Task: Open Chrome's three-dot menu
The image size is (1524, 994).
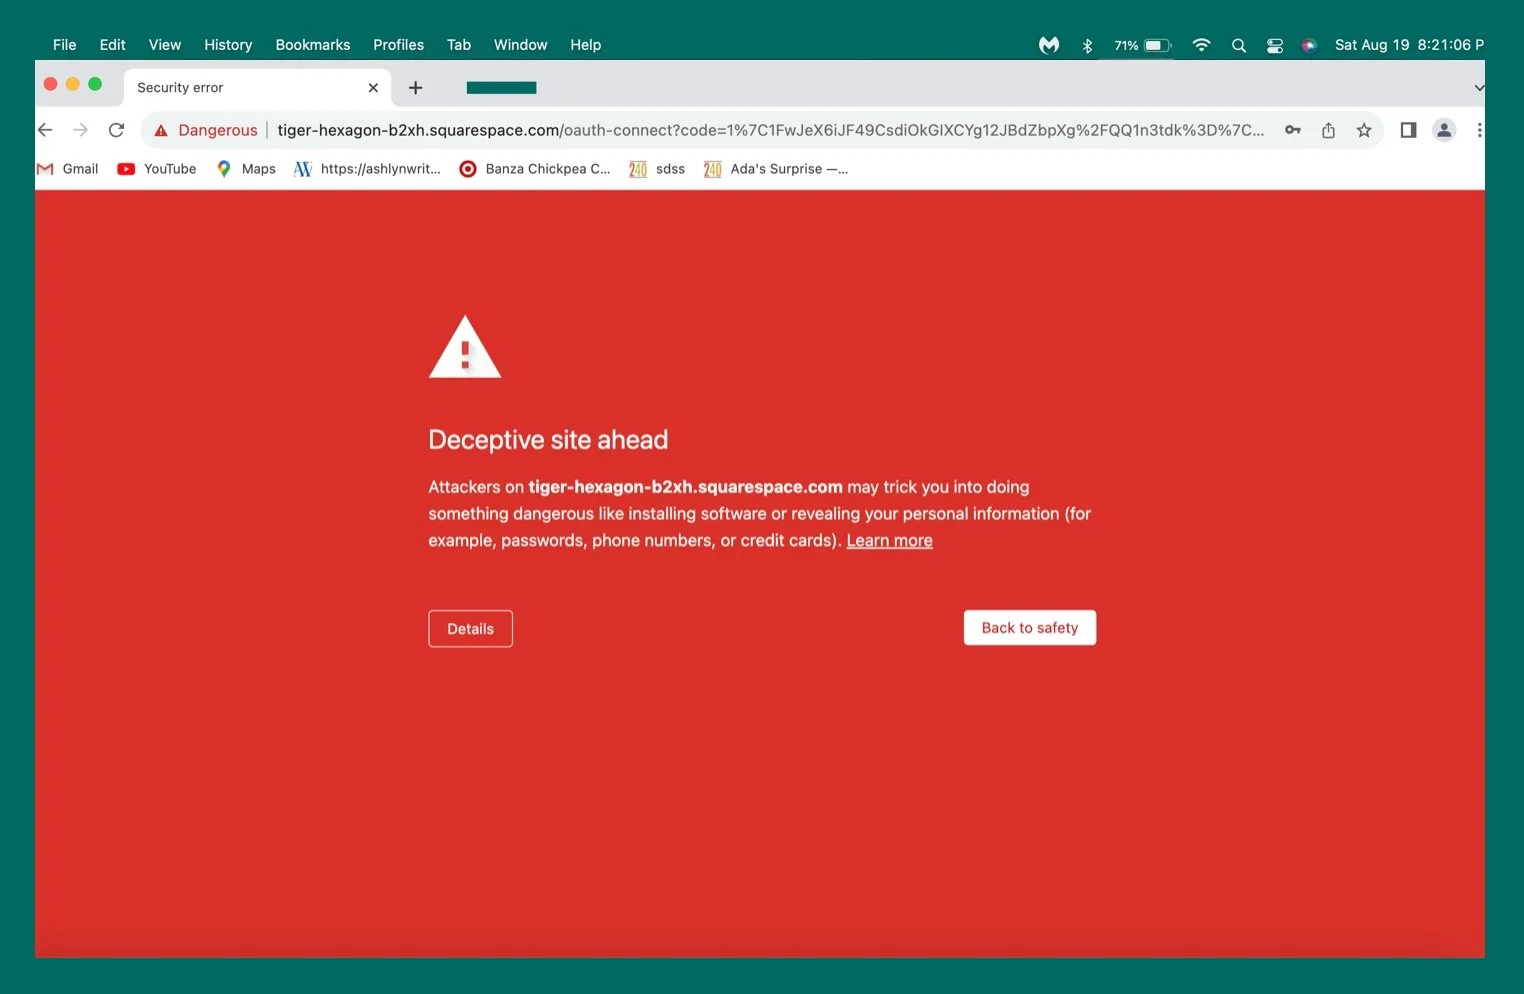Action: tap(1480, 130)
